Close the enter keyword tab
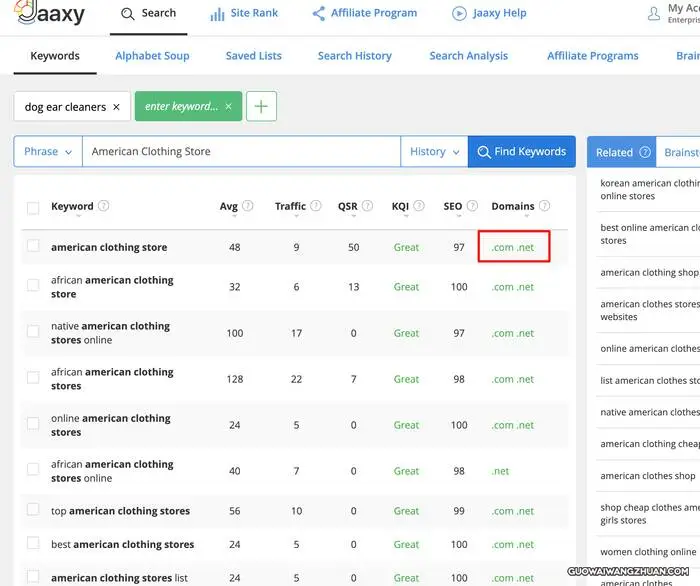This screenshot has width=700, height=586. pos(228,106)
